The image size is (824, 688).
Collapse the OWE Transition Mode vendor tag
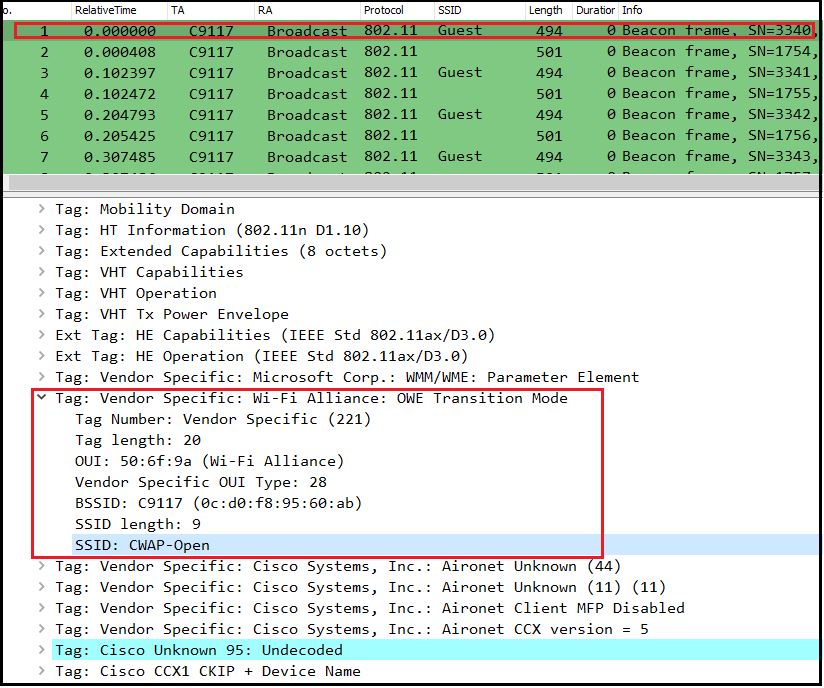(40, 398)
